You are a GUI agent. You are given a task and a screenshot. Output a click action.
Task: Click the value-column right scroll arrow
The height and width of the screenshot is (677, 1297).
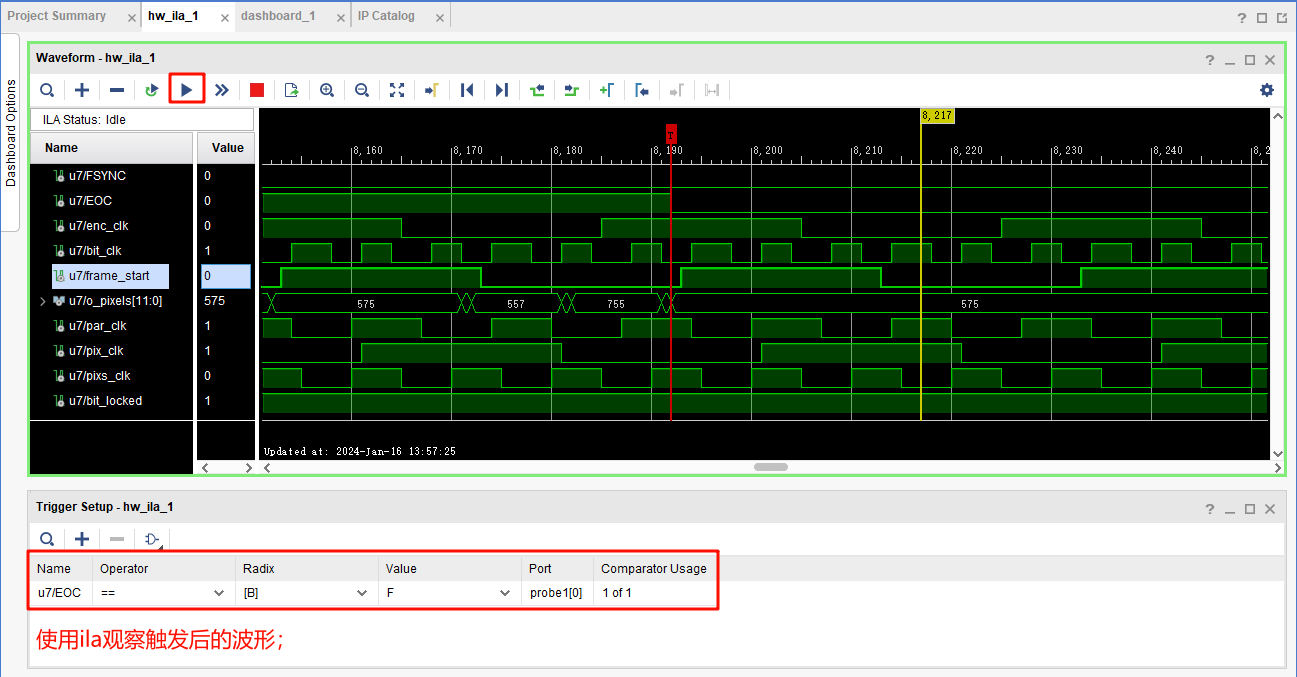click(x=249, y=467)
